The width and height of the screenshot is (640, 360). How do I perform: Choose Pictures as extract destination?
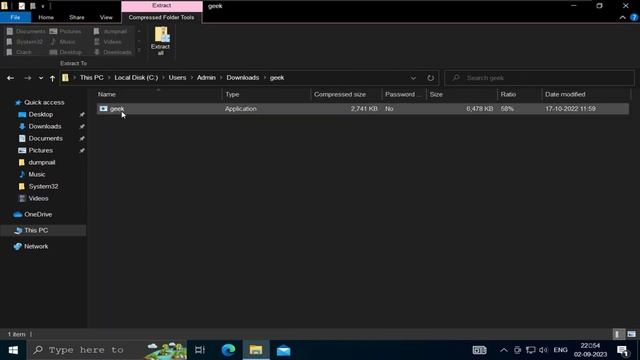pos(66,31)
